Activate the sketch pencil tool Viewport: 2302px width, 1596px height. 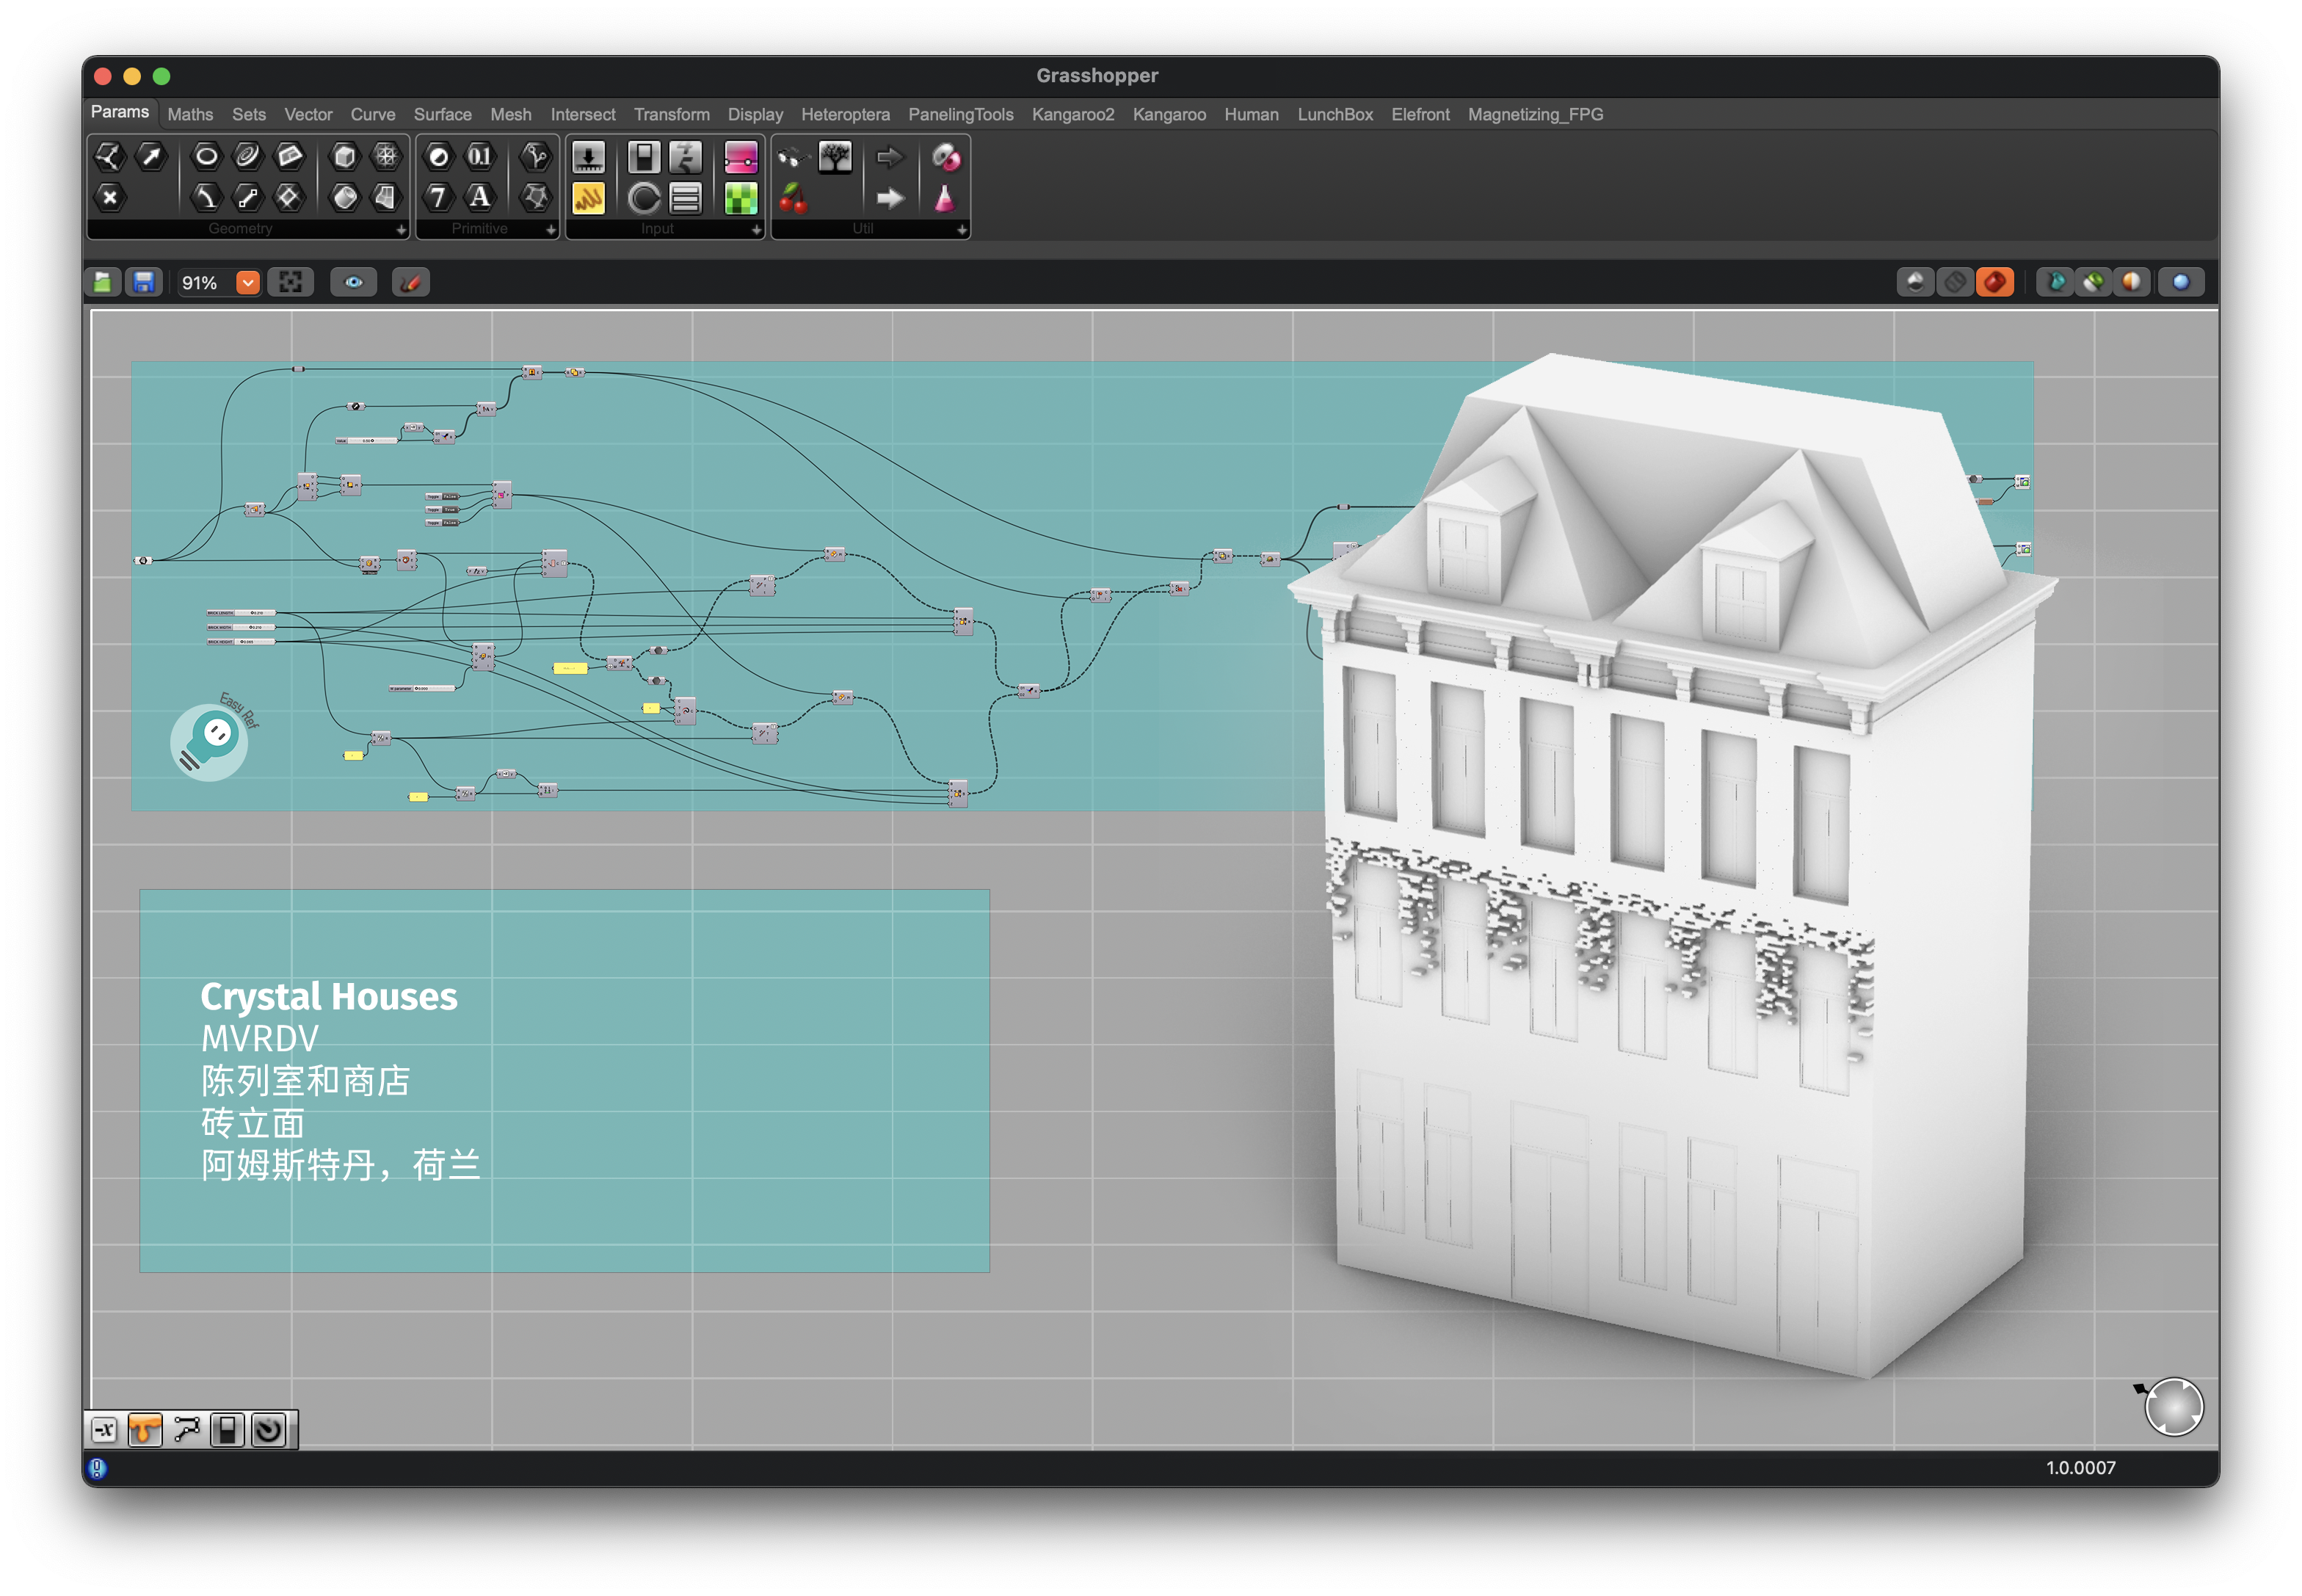click(x=410, y=283)
